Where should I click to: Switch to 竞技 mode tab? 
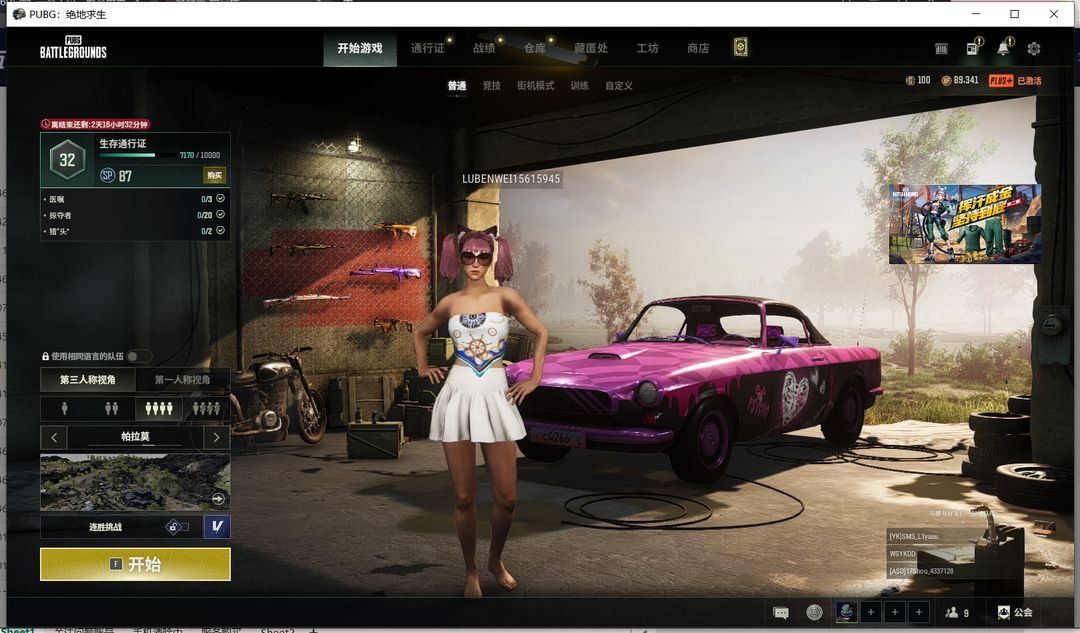[x=491, y=86]
